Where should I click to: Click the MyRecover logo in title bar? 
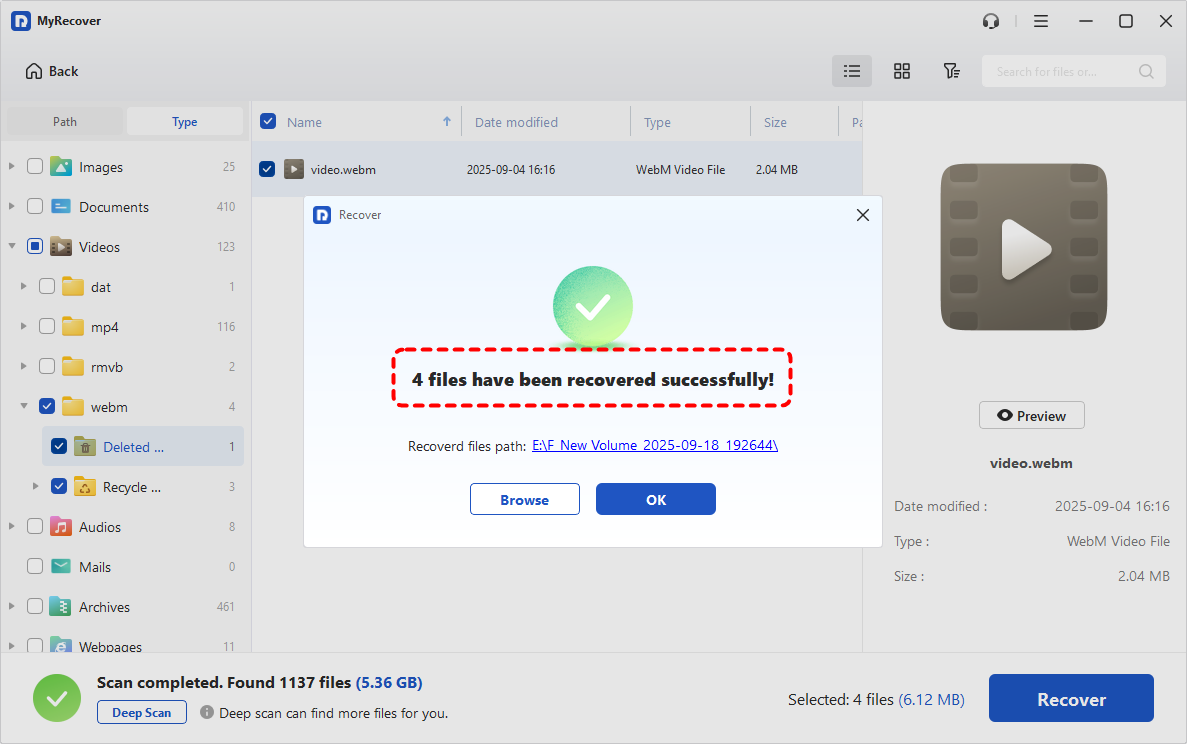(x=20, y=21)
